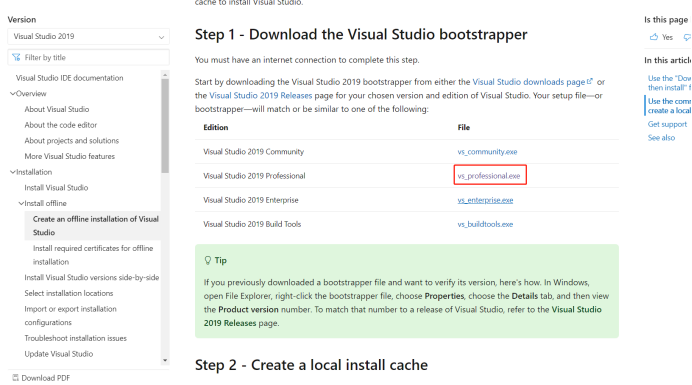Open the Visual Studio 2019 version dropdown
Viewport: 692px width, 385px height.
[88, 37]
